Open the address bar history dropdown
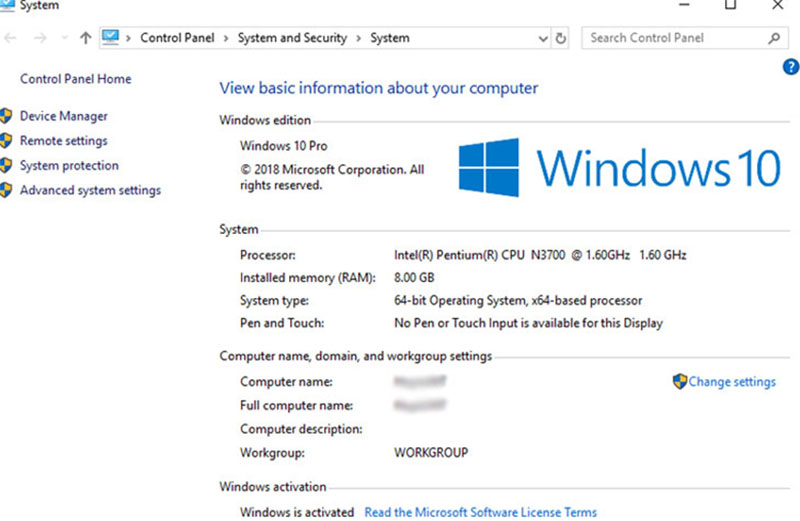This screenshot has height=521, width=800. [543, 39]
